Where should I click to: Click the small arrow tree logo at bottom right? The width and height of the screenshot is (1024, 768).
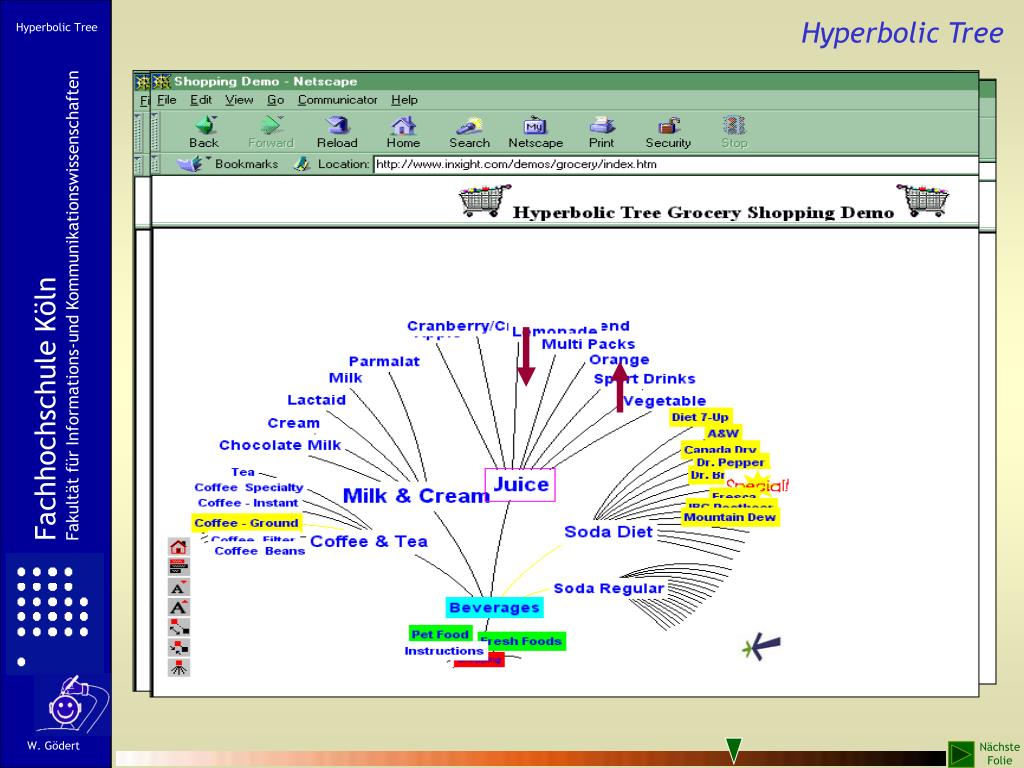pyautogui.click(x=761, y=647)
